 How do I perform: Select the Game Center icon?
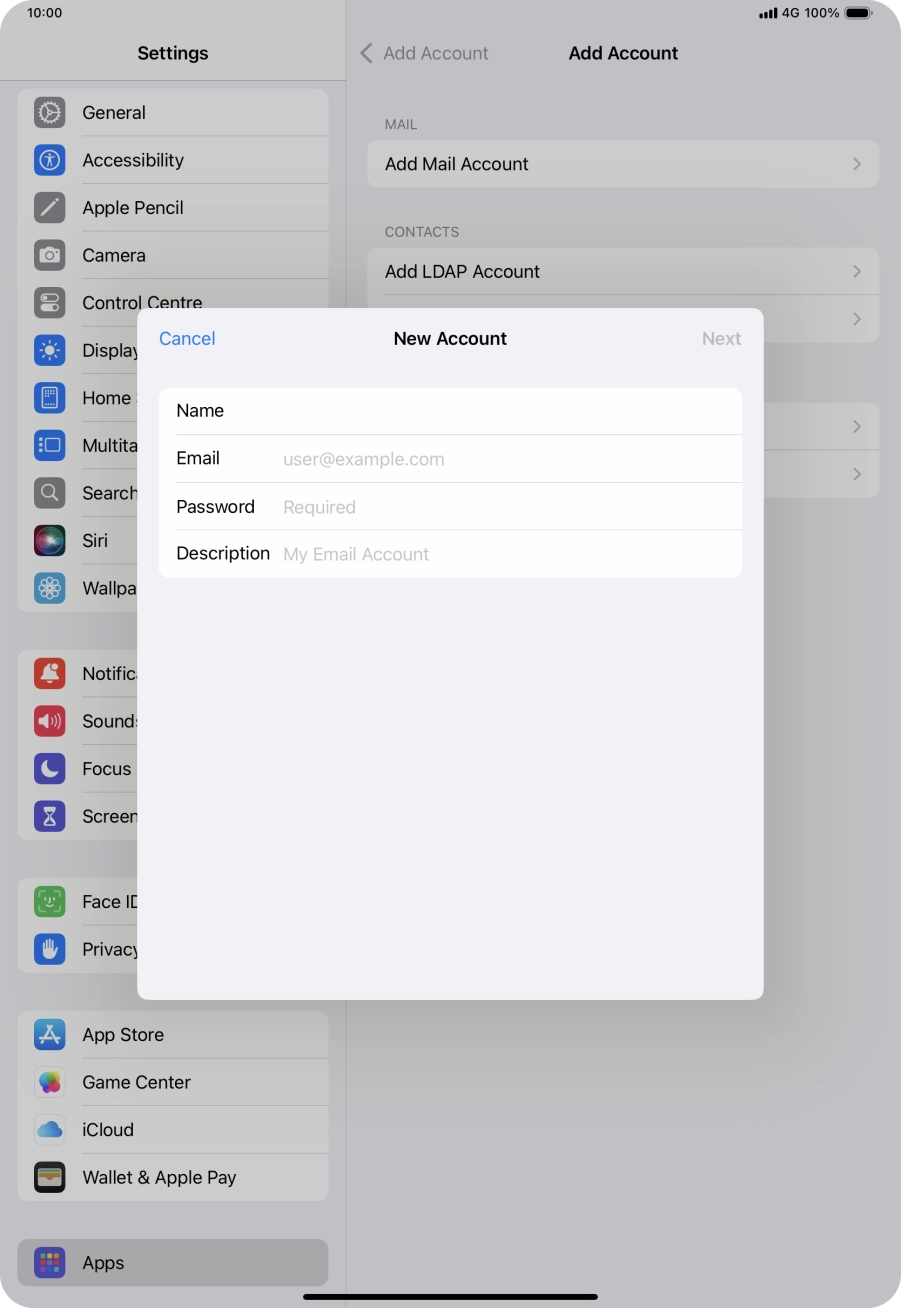click(x=49, y=1082)
